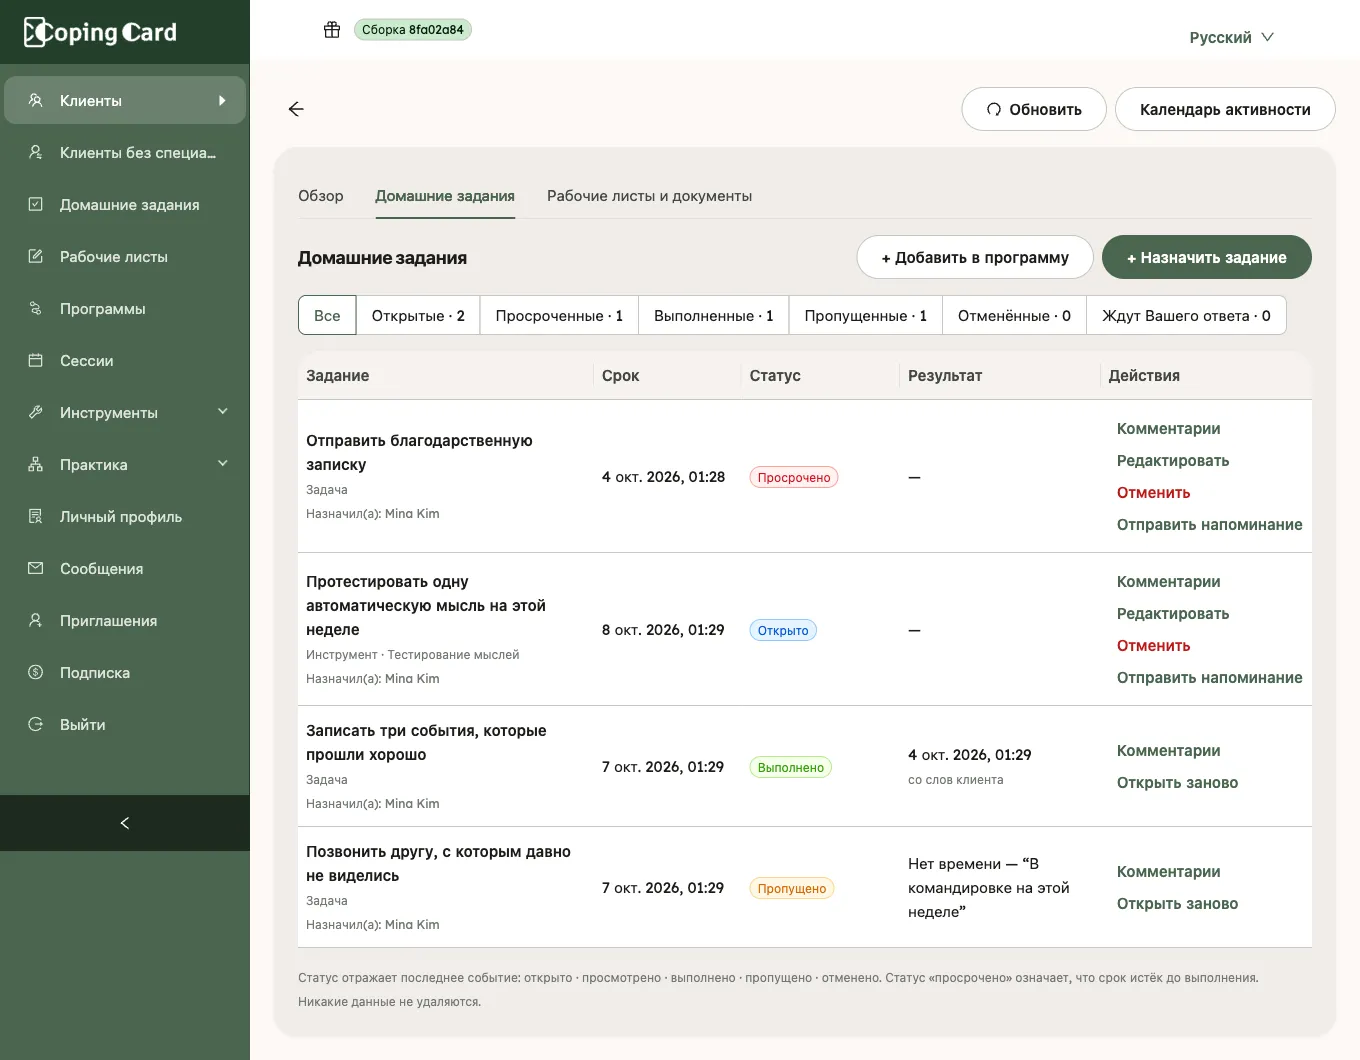Click + Назначить задание button

coord(1207,257)
